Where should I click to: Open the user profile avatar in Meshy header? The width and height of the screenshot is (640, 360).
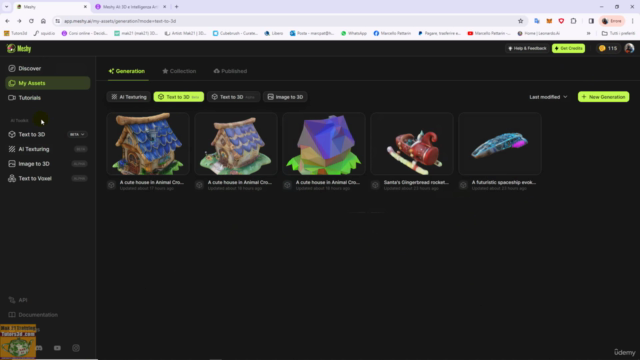(x=629, y=49)
